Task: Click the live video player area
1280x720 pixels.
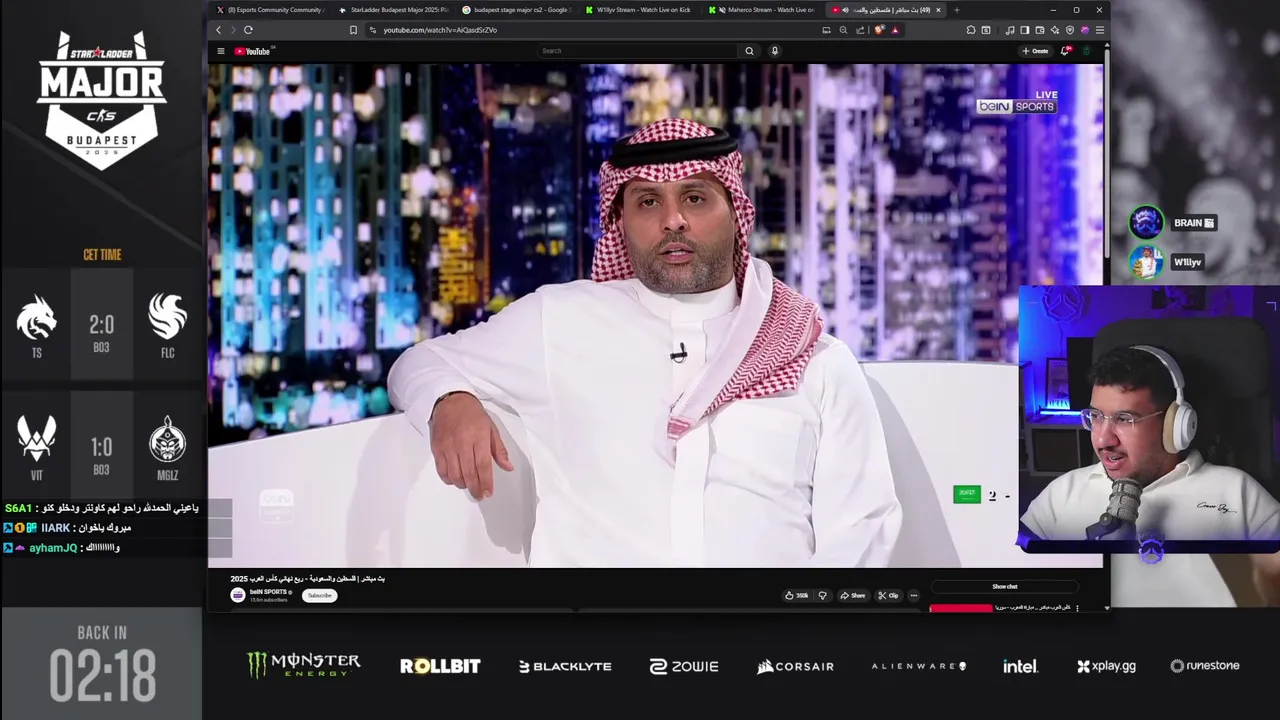Action: (x=655, y=316)
